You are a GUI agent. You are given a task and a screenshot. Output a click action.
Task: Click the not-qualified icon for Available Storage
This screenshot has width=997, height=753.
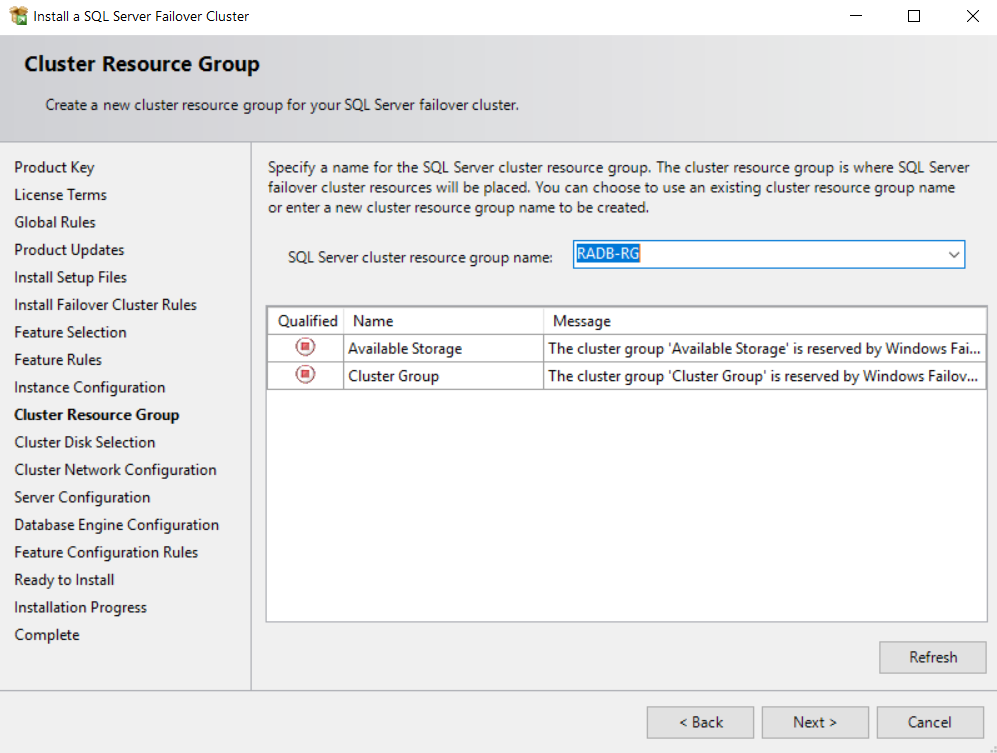(x=305, y=347)
